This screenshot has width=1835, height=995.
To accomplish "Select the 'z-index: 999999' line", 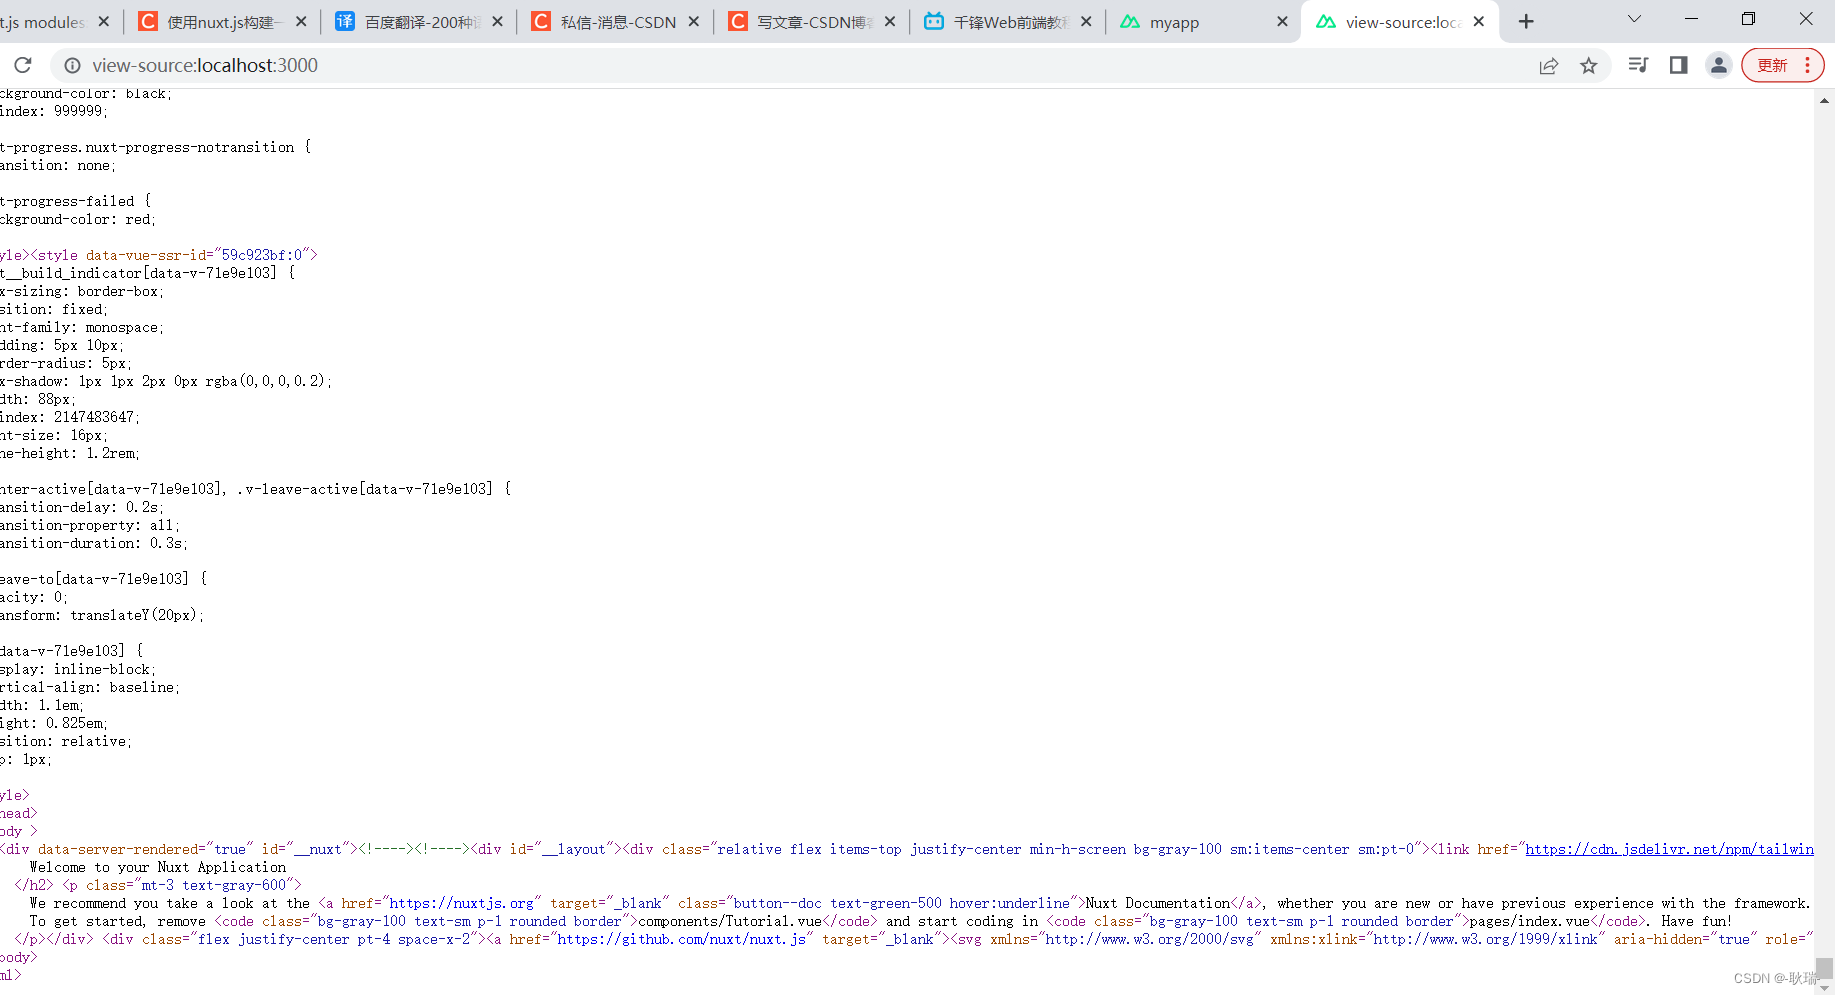I will (x=54, y=111).
